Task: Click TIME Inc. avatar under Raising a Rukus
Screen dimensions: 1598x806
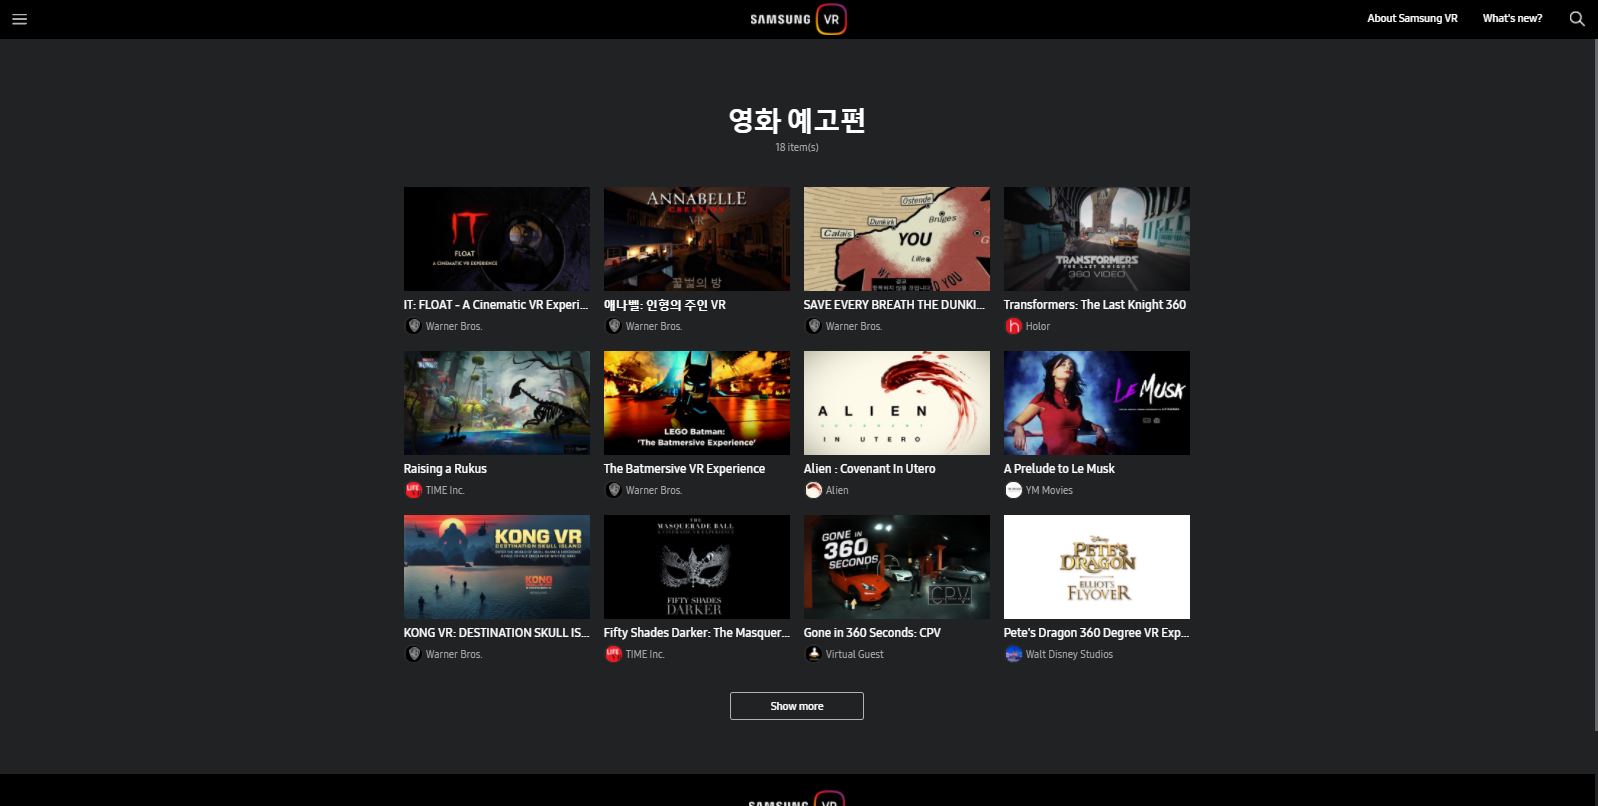Action: [x=413, y=490]
